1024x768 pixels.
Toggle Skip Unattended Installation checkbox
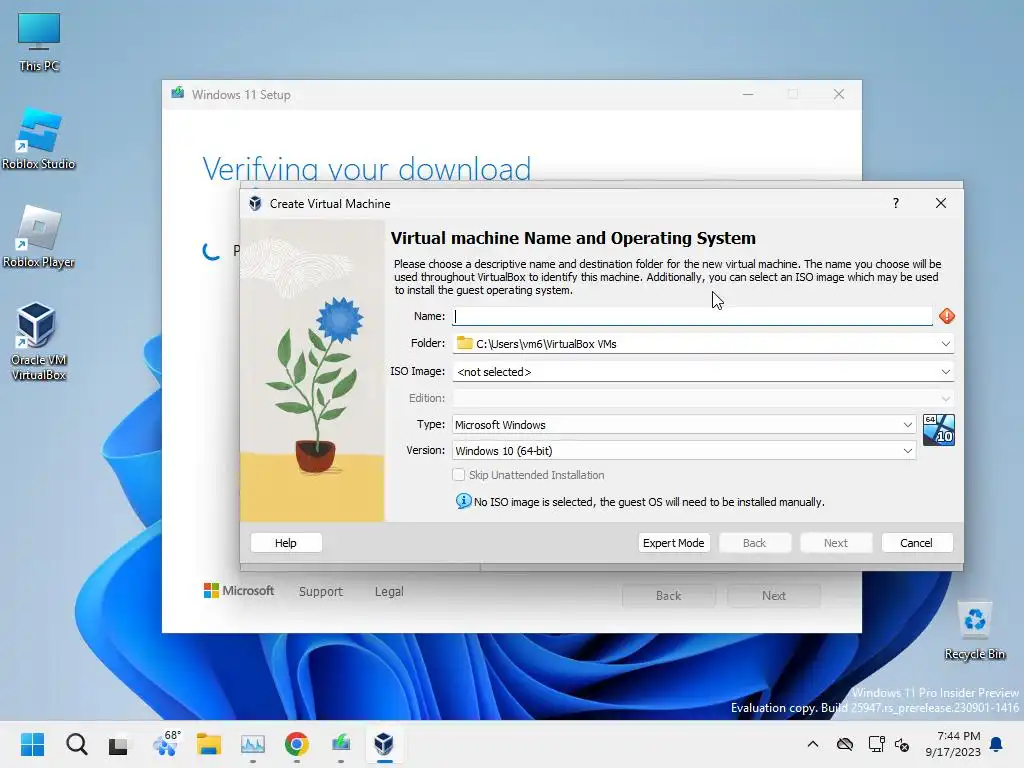point(458,475)
